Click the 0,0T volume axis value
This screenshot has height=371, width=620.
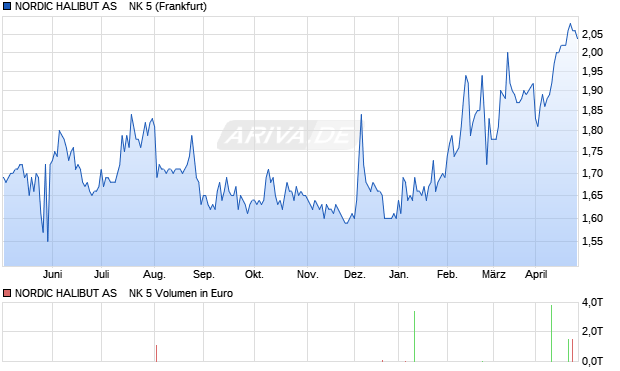tap(592, 361)
